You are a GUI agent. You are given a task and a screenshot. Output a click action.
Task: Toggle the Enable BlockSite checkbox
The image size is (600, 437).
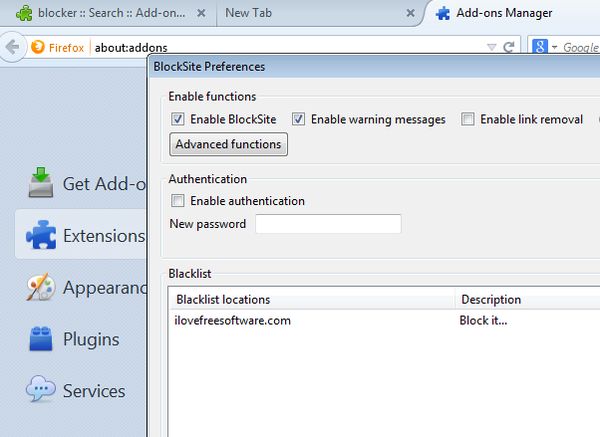(178, 119)
